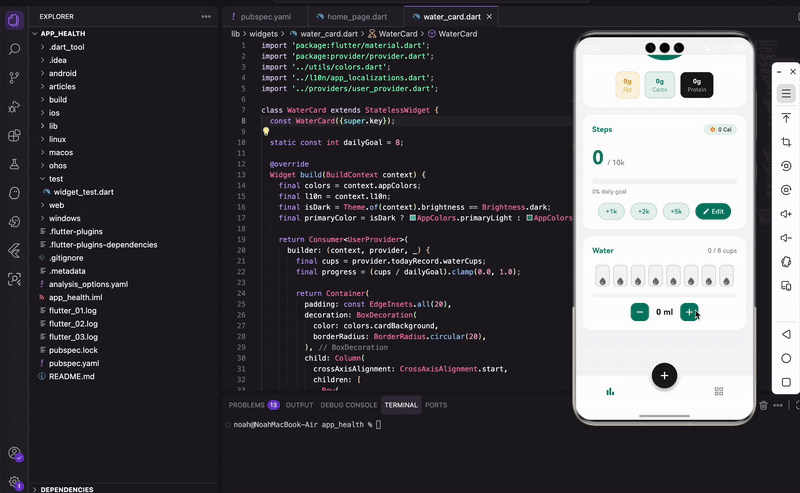800x493 pixels.
Task: Open the Testing flask icon
Action: click(x=14, y=164)
